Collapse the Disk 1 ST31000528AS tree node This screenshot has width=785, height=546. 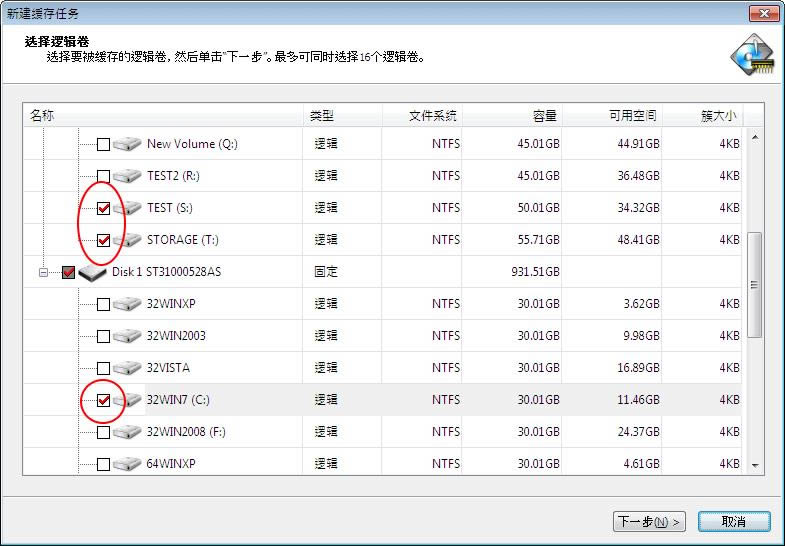click(x=44, y=273)
